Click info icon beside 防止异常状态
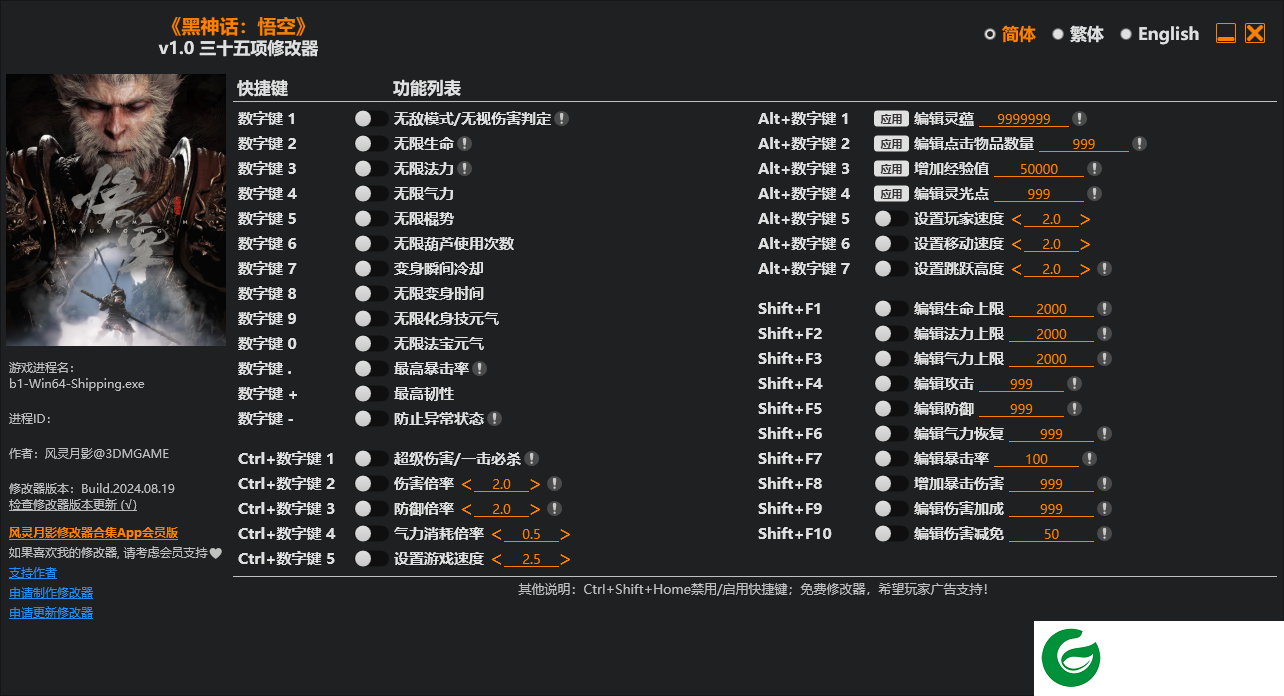Viewport: 1284px width, 696px height. pyautogui.click(x=494, y=419)
